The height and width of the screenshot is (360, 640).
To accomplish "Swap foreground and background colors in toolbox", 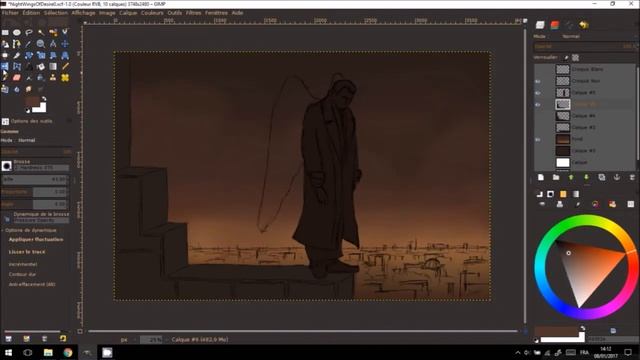I will point(44,99).
